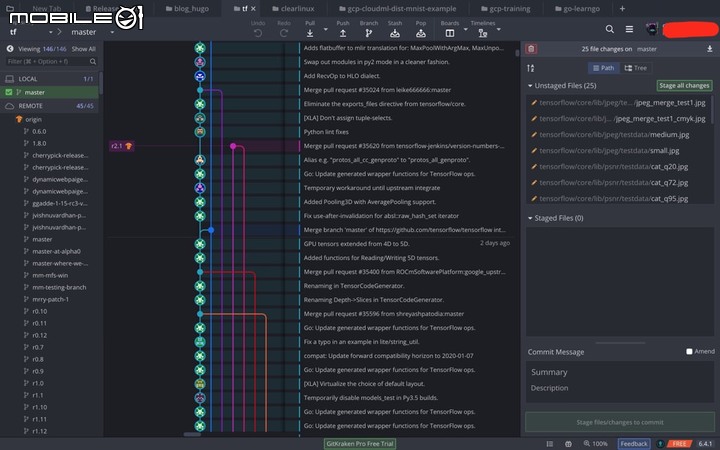The width and height of the screenshot is (720, 450).
Task: Toggle the Amend checkbox
Action: (689, 351)
